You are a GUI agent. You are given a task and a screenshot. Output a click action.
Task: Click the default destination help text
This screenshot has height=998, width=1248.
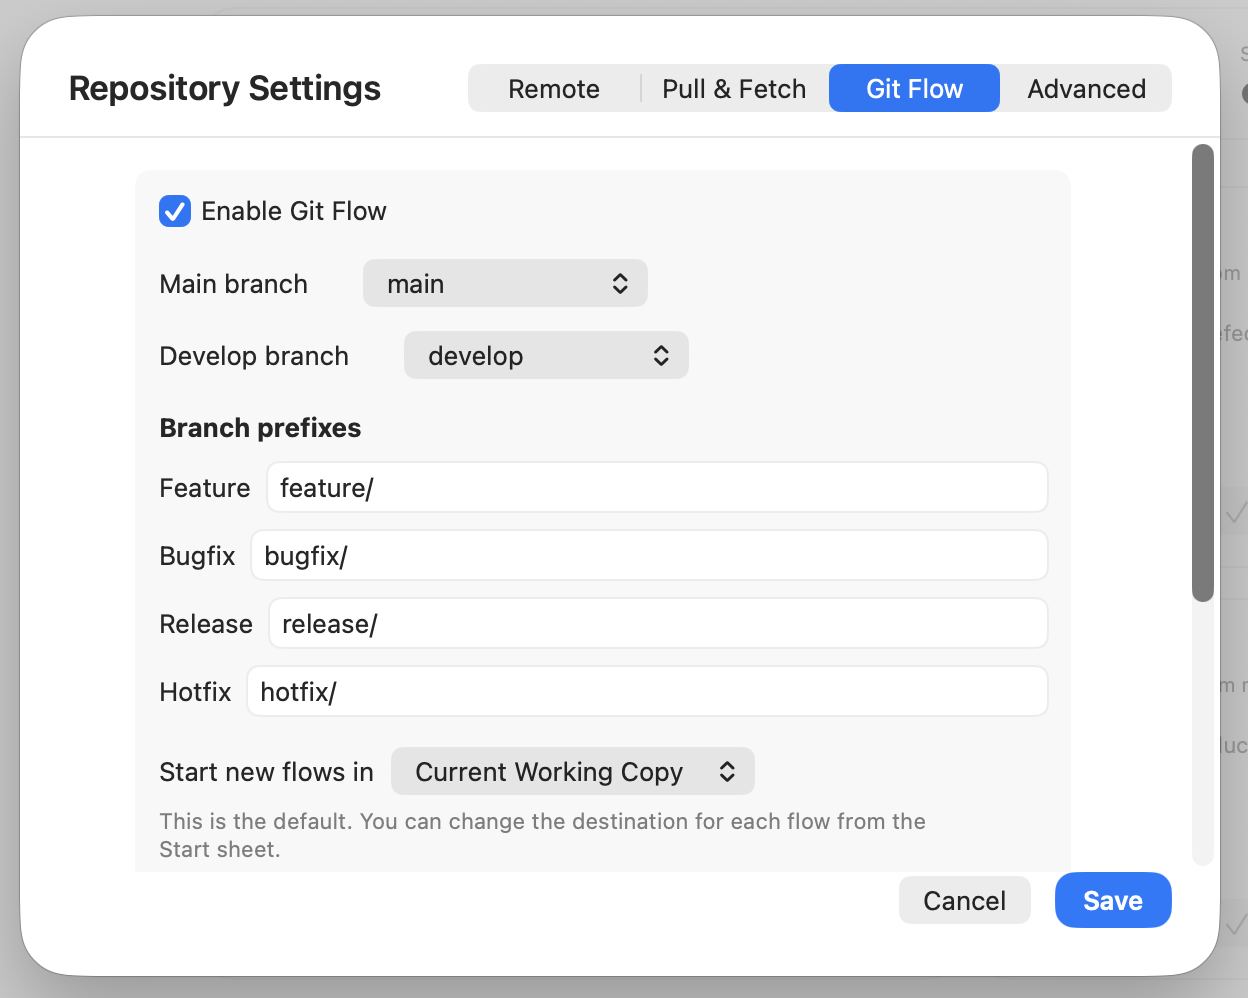pos(542,835)
